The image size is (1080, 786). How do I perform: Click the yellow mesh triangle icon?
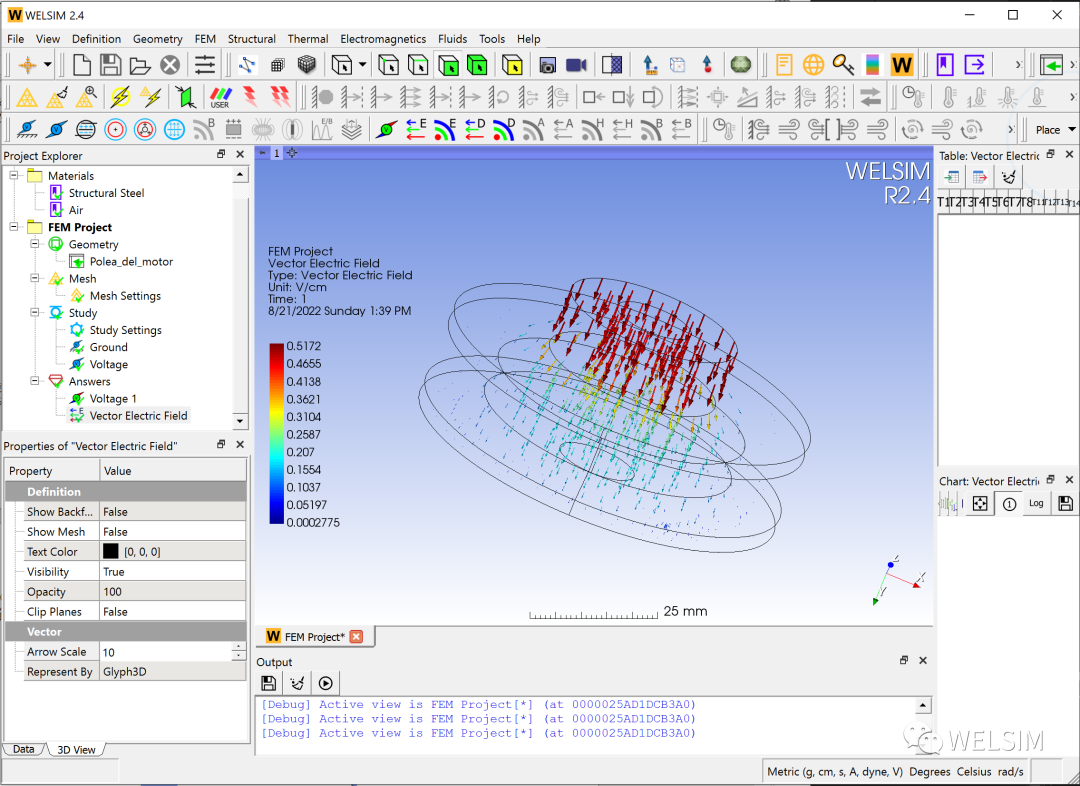tap(27, 97)
